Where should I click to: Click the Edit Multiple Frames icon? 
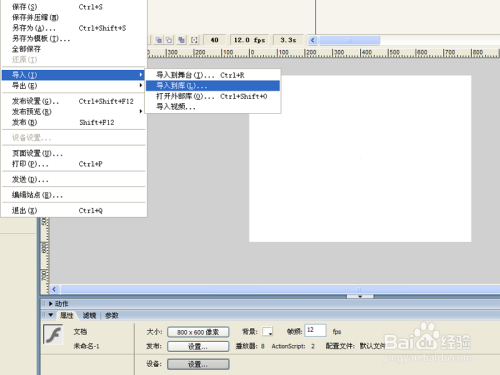click(x=181, y=40)
